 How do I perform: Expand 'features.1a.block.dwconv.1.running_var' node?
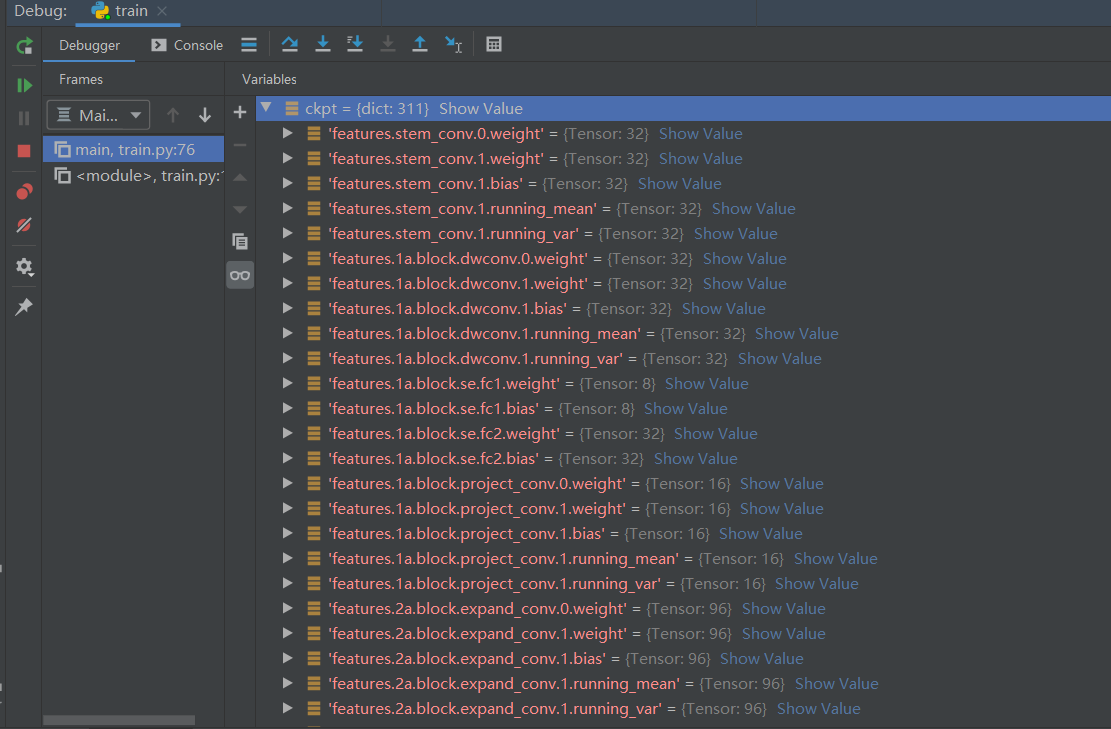pyautogui.click(x=287, y=358)
